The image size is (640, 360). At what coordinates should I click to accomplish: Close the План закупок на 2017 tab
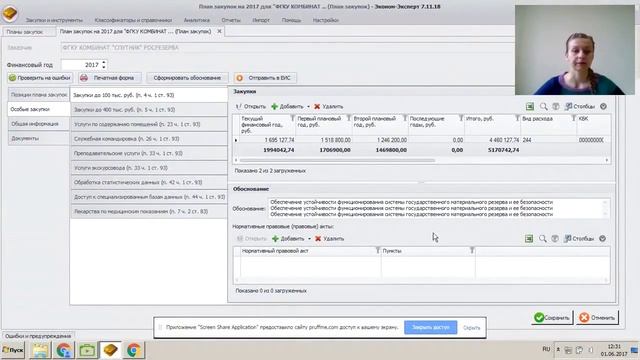pyautogui.click(x=219, y=31)
